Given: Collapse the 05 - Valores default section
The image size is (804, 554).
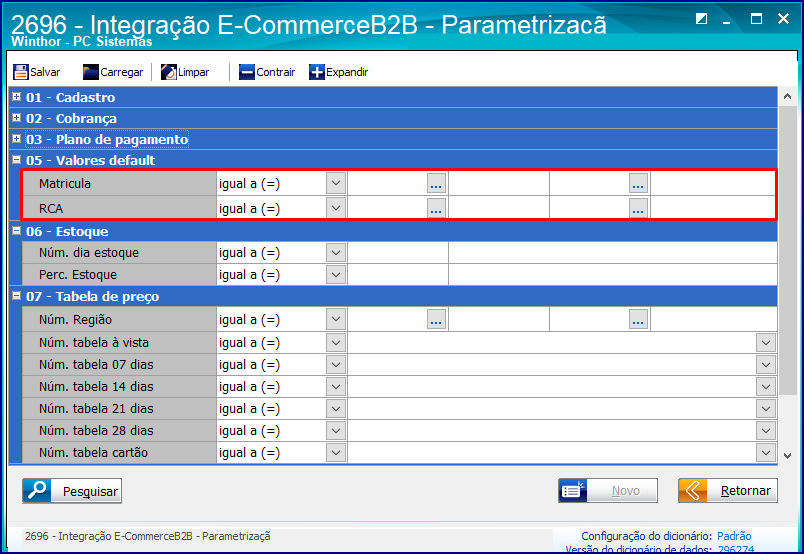Looking at the screenshot, I should [x=16, y=160].
